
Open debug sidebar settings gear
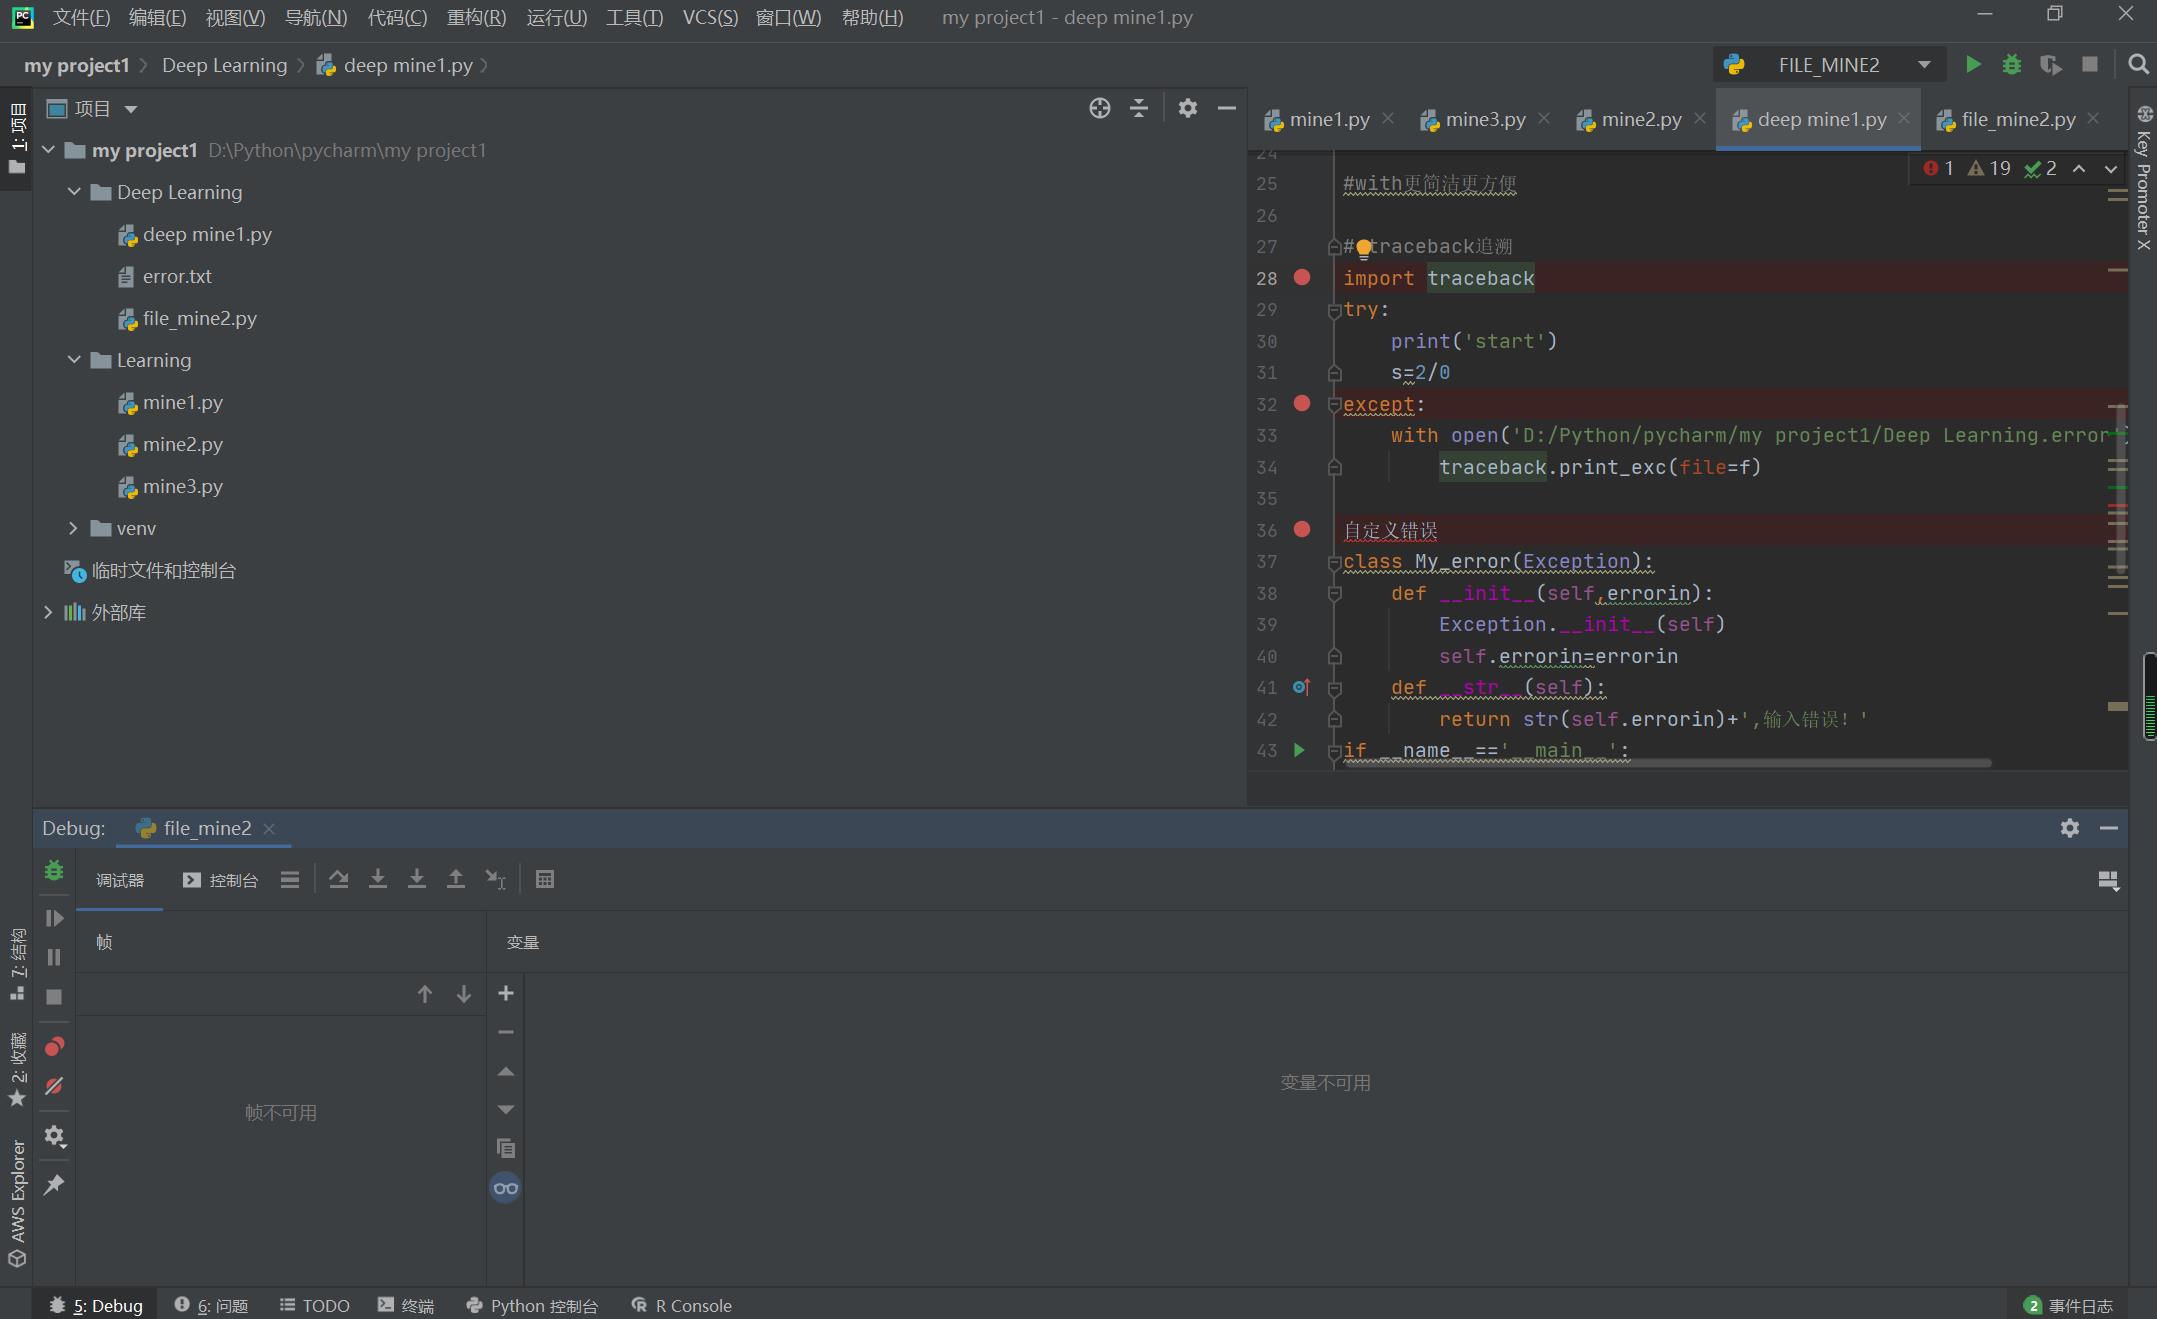coord(54,1136)
